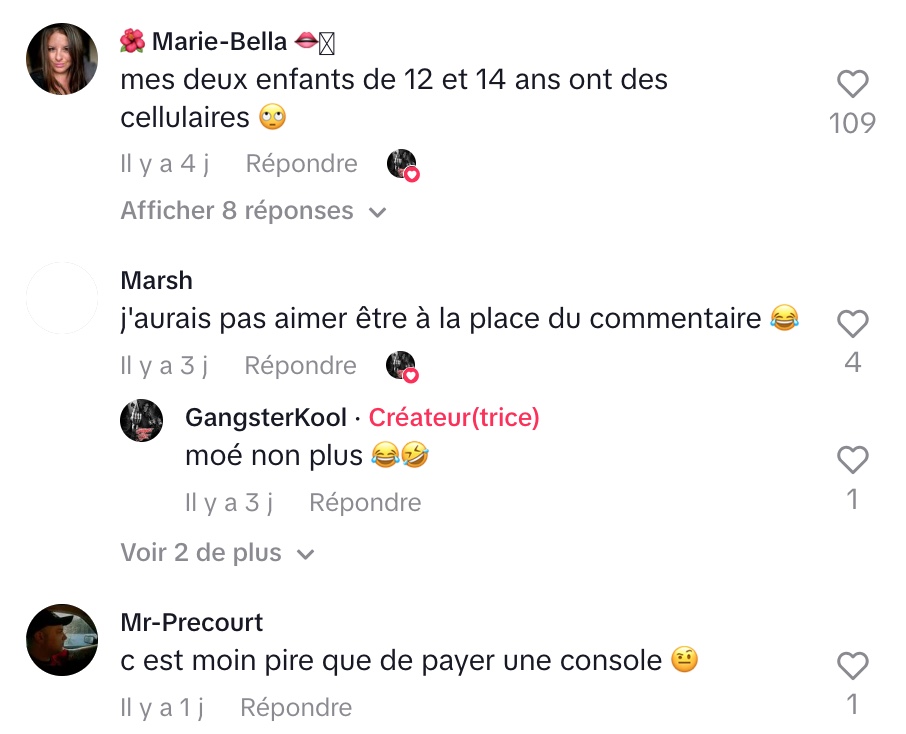Image resolution: width=906 pixels, height=734 pixels.
Task: Click creator-liked badge under Marie-Bella's comment
Action: tap(403, 165)
